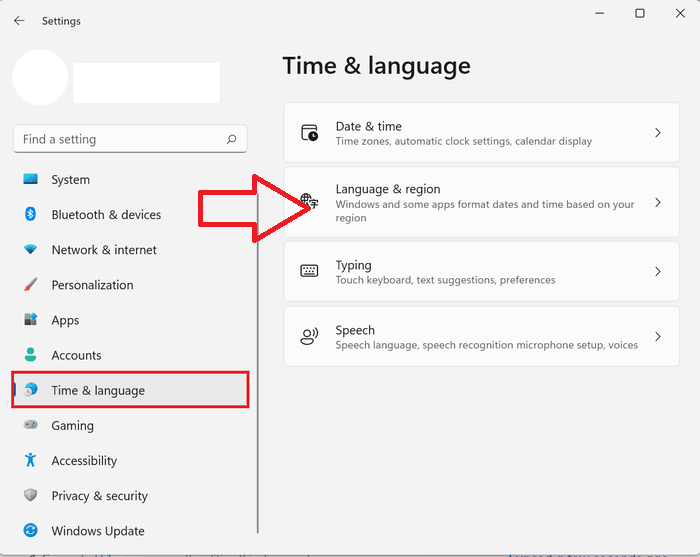700x557 pixels.
Task: Maximize the Settings window
Action: [x=640, y=13]
